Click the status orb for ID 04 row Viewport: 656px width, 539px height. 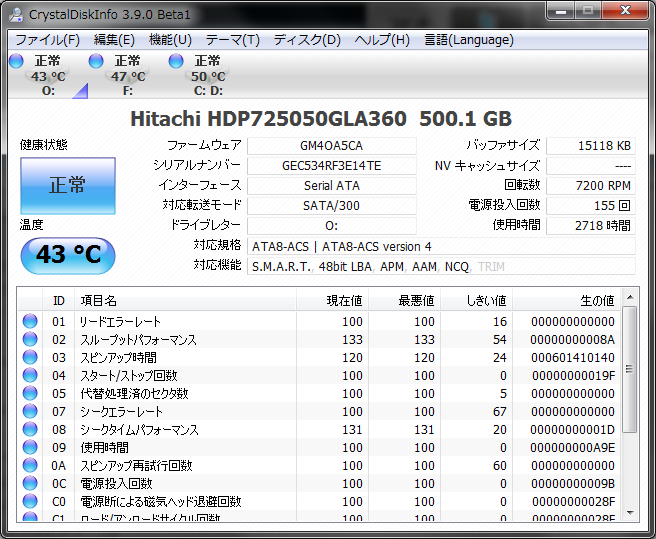click(30, 375)
